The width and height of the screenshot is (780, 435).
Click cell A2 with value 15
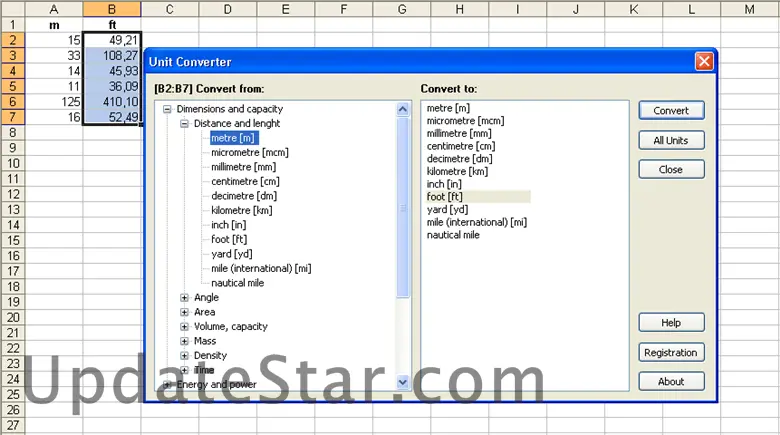coord(54,40)
